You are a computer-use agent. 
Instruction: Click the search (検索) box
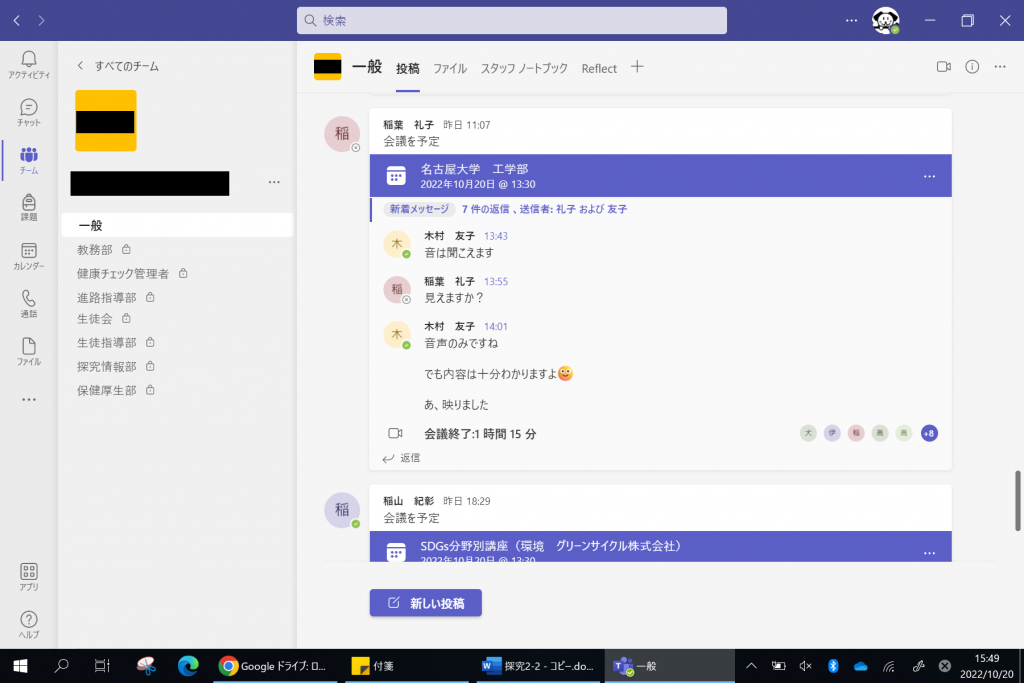point(511,20)
